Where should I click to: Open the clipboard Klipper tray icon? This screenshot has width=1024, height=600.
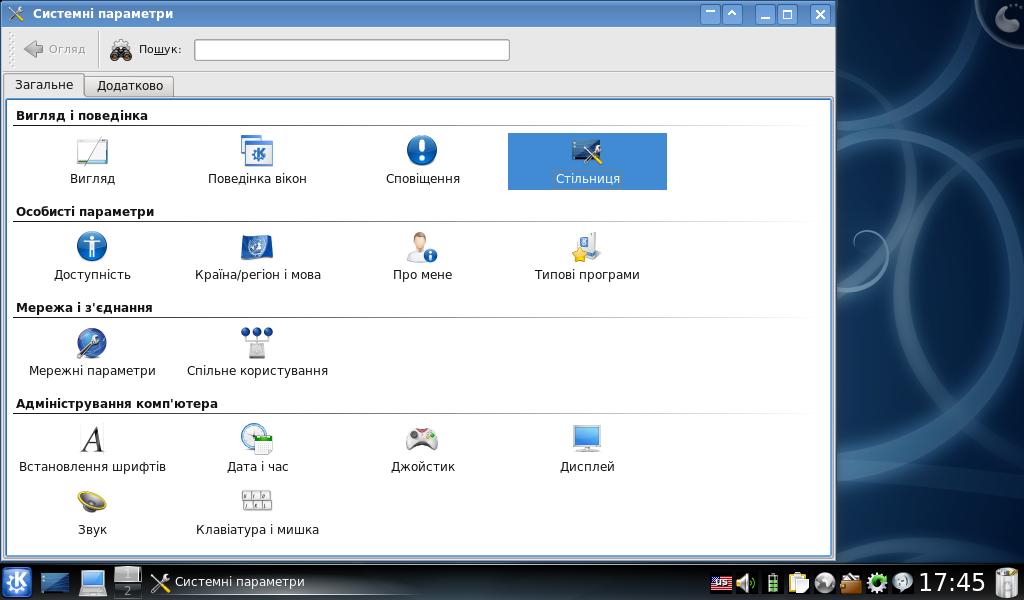[x=798, y=582]
